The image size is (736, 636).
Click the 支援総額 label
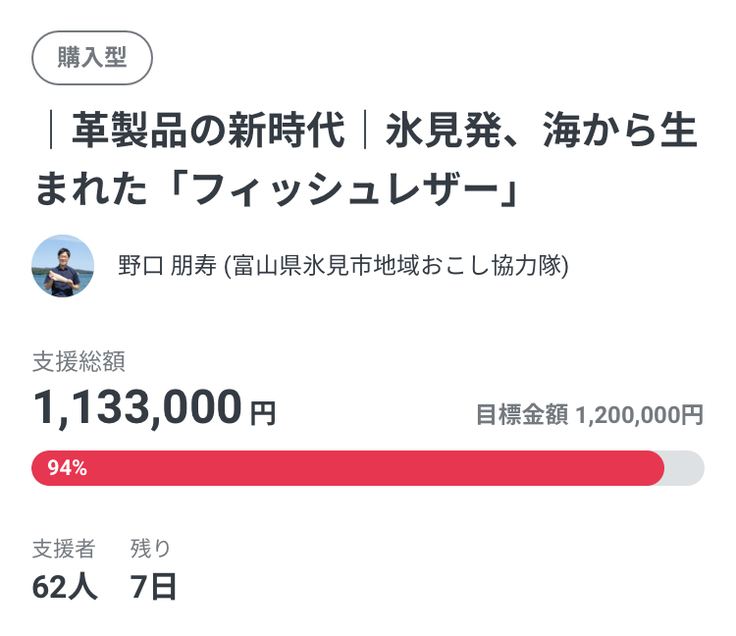click(79, 362)
